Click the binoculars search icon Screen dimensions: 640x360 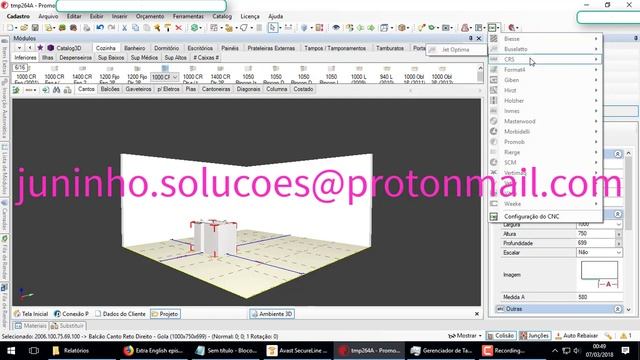[57, 89]
